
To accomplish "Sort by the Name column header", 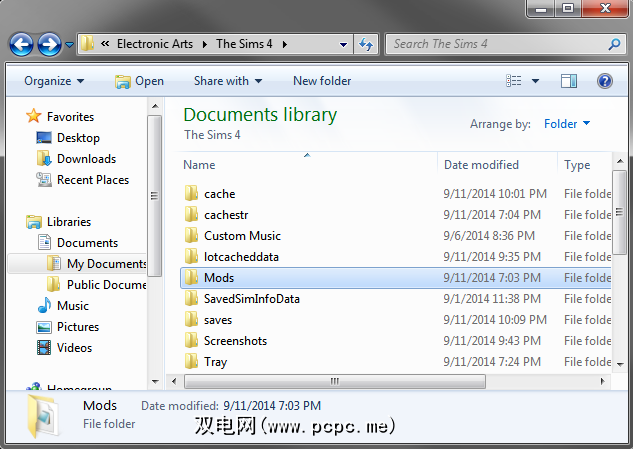I will click(199, 165).
